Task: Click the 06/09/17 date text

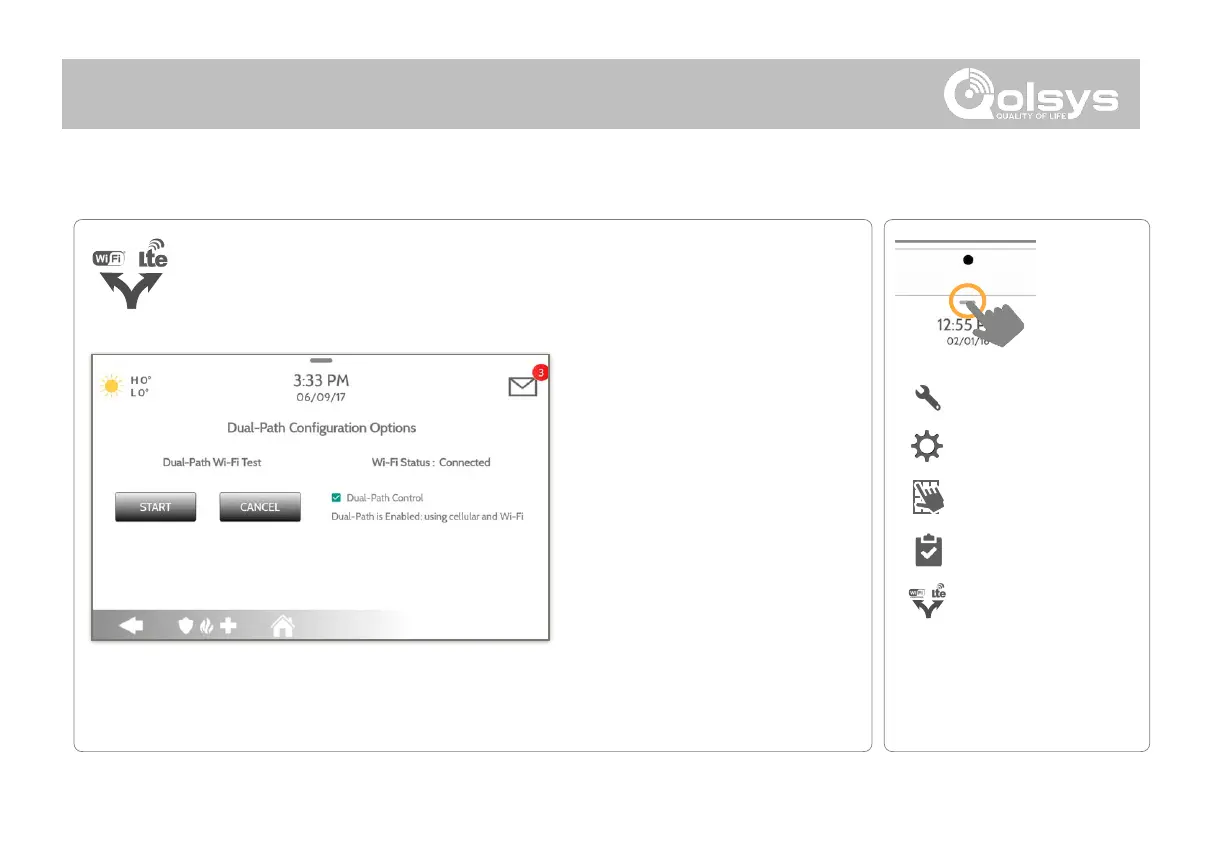Action: click(x=321, y=397)
